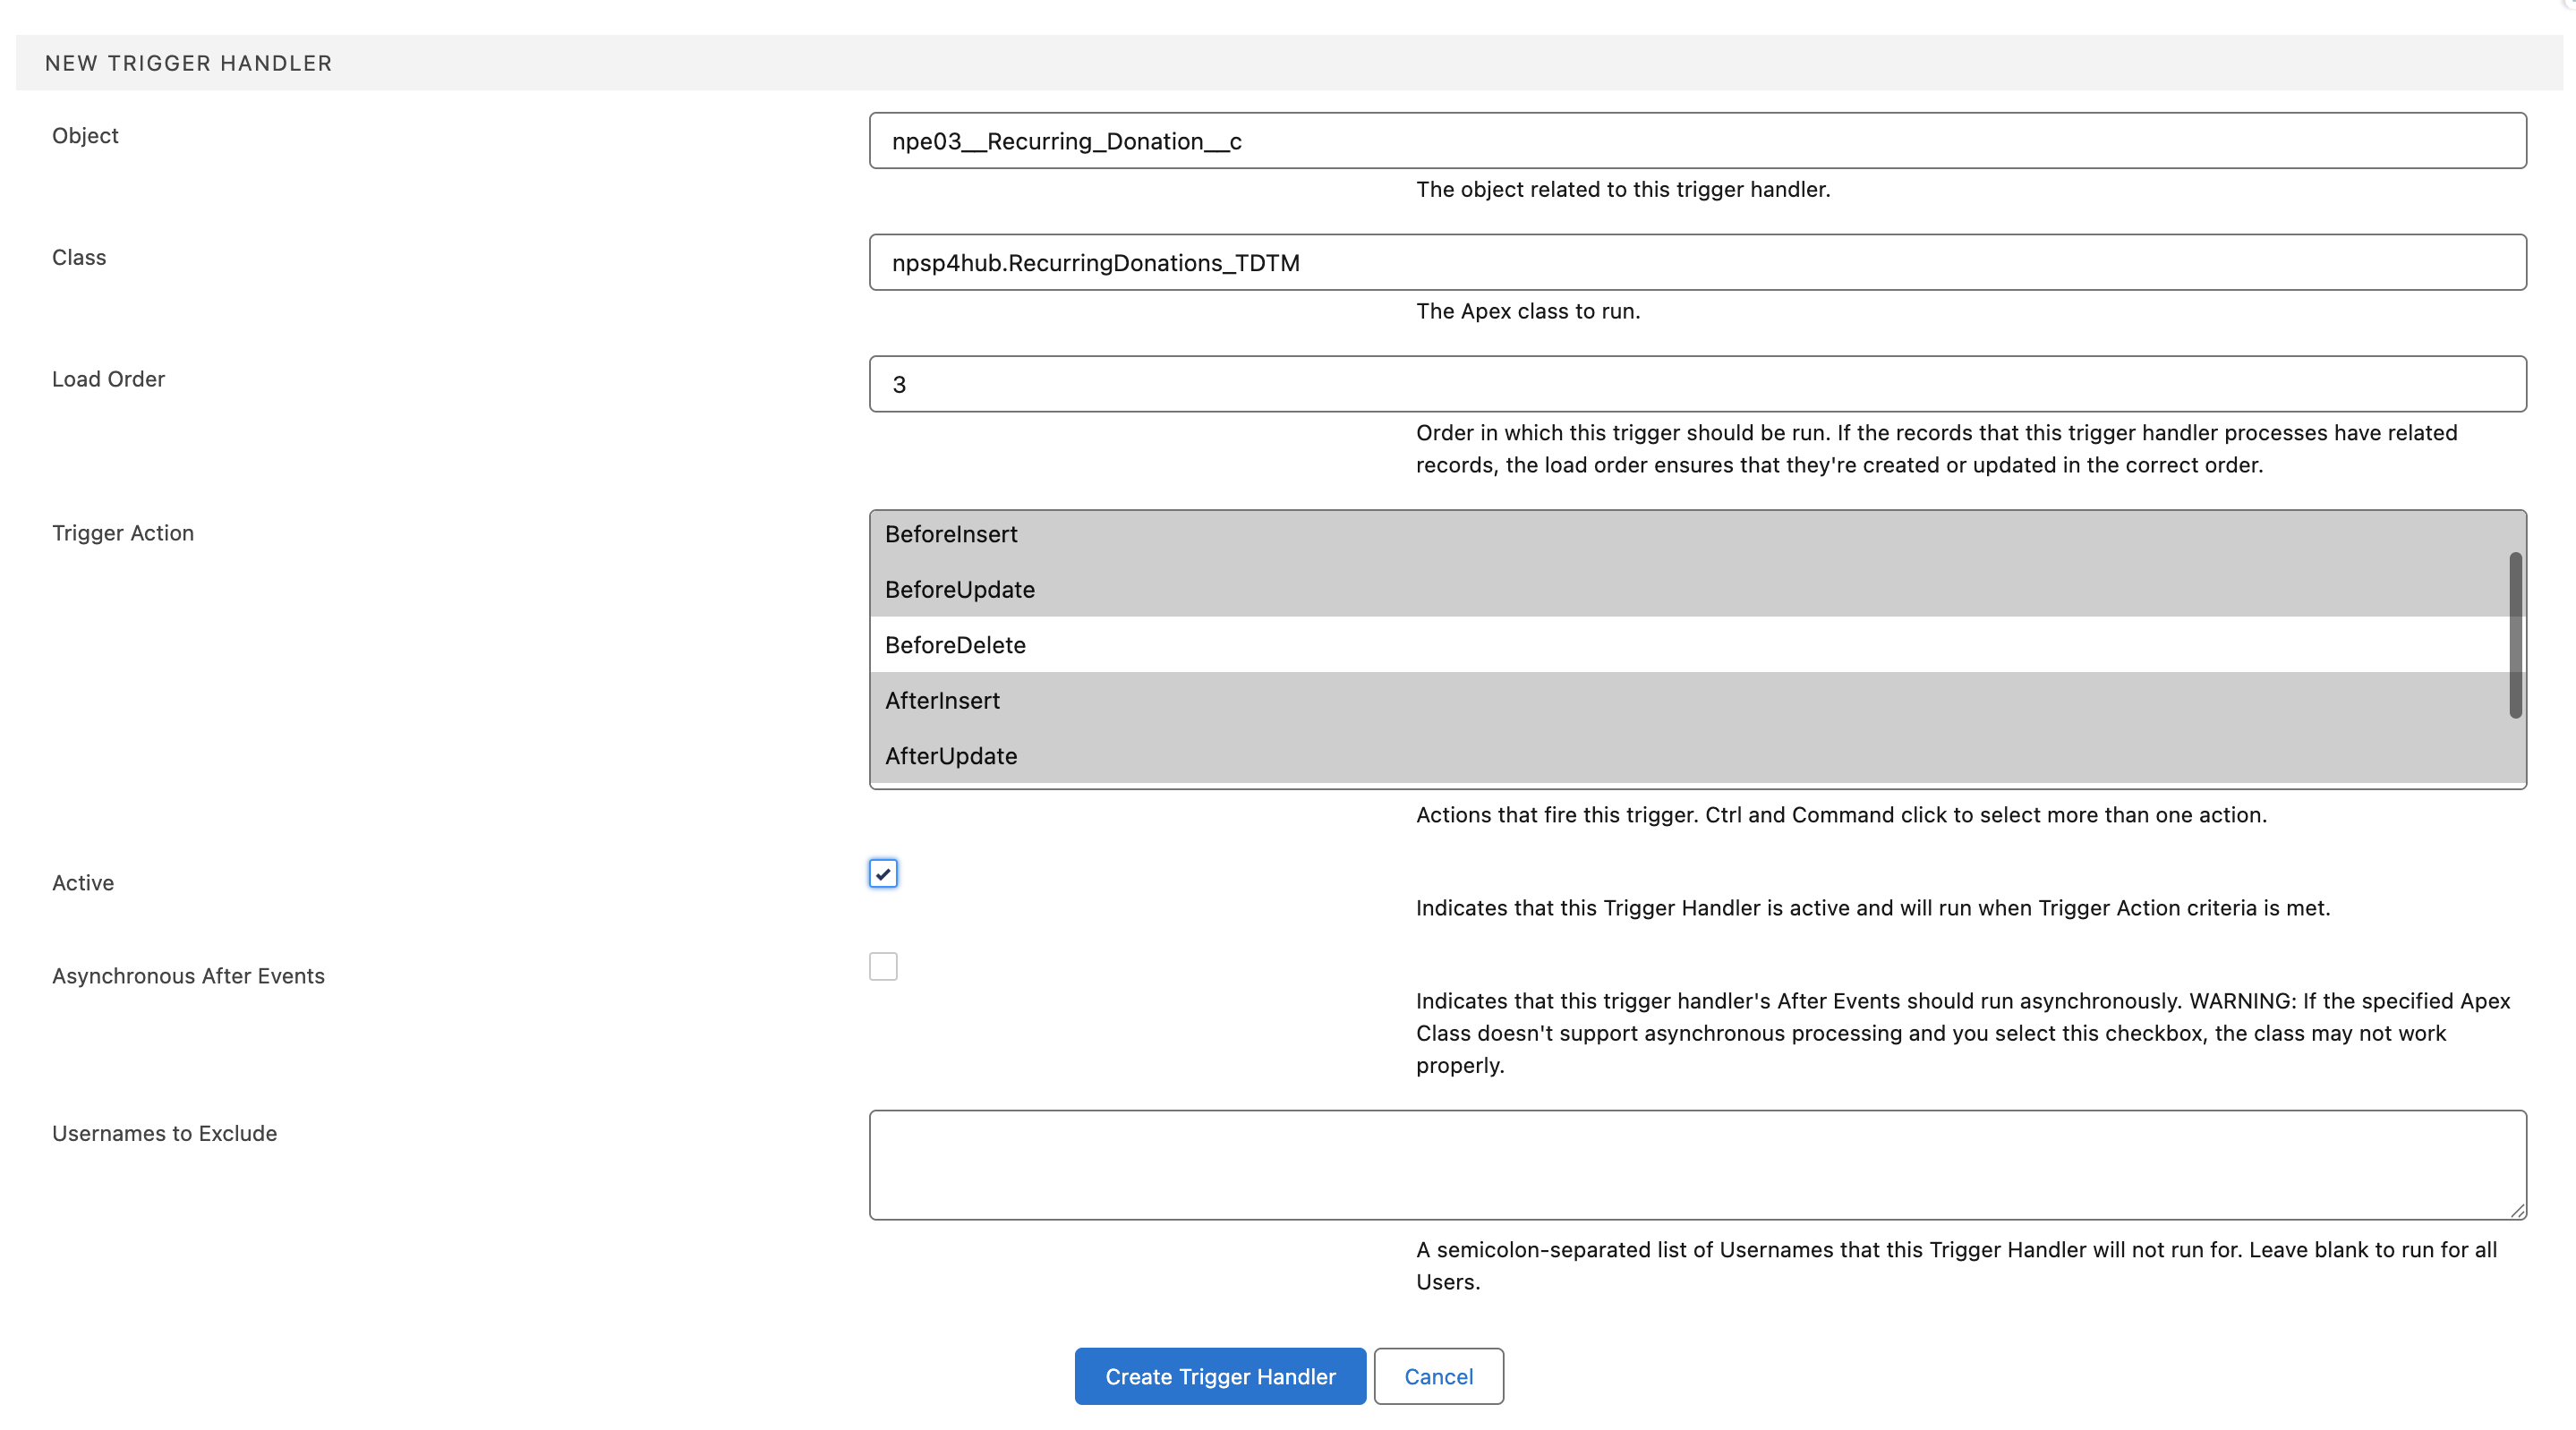Click the Usernames to Exclude label

164,1133
